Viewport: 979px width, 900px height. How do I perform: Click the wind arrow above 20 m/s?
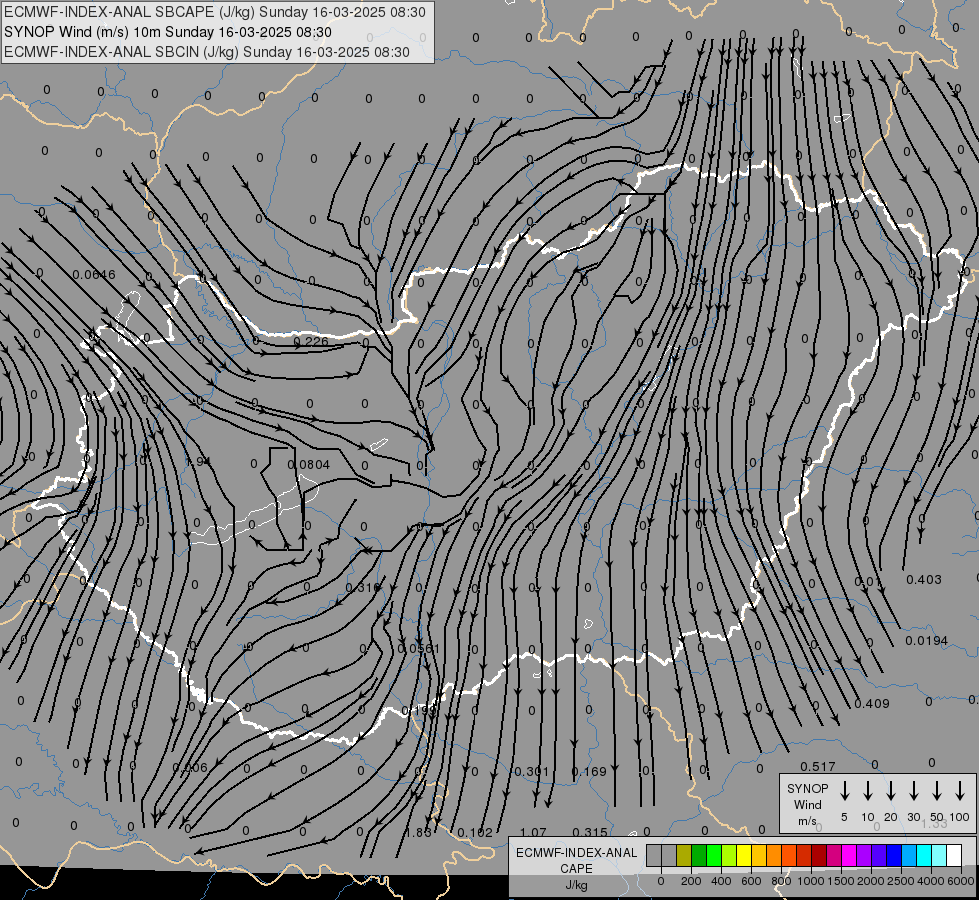pyautogui.click(x=891, y=791)
